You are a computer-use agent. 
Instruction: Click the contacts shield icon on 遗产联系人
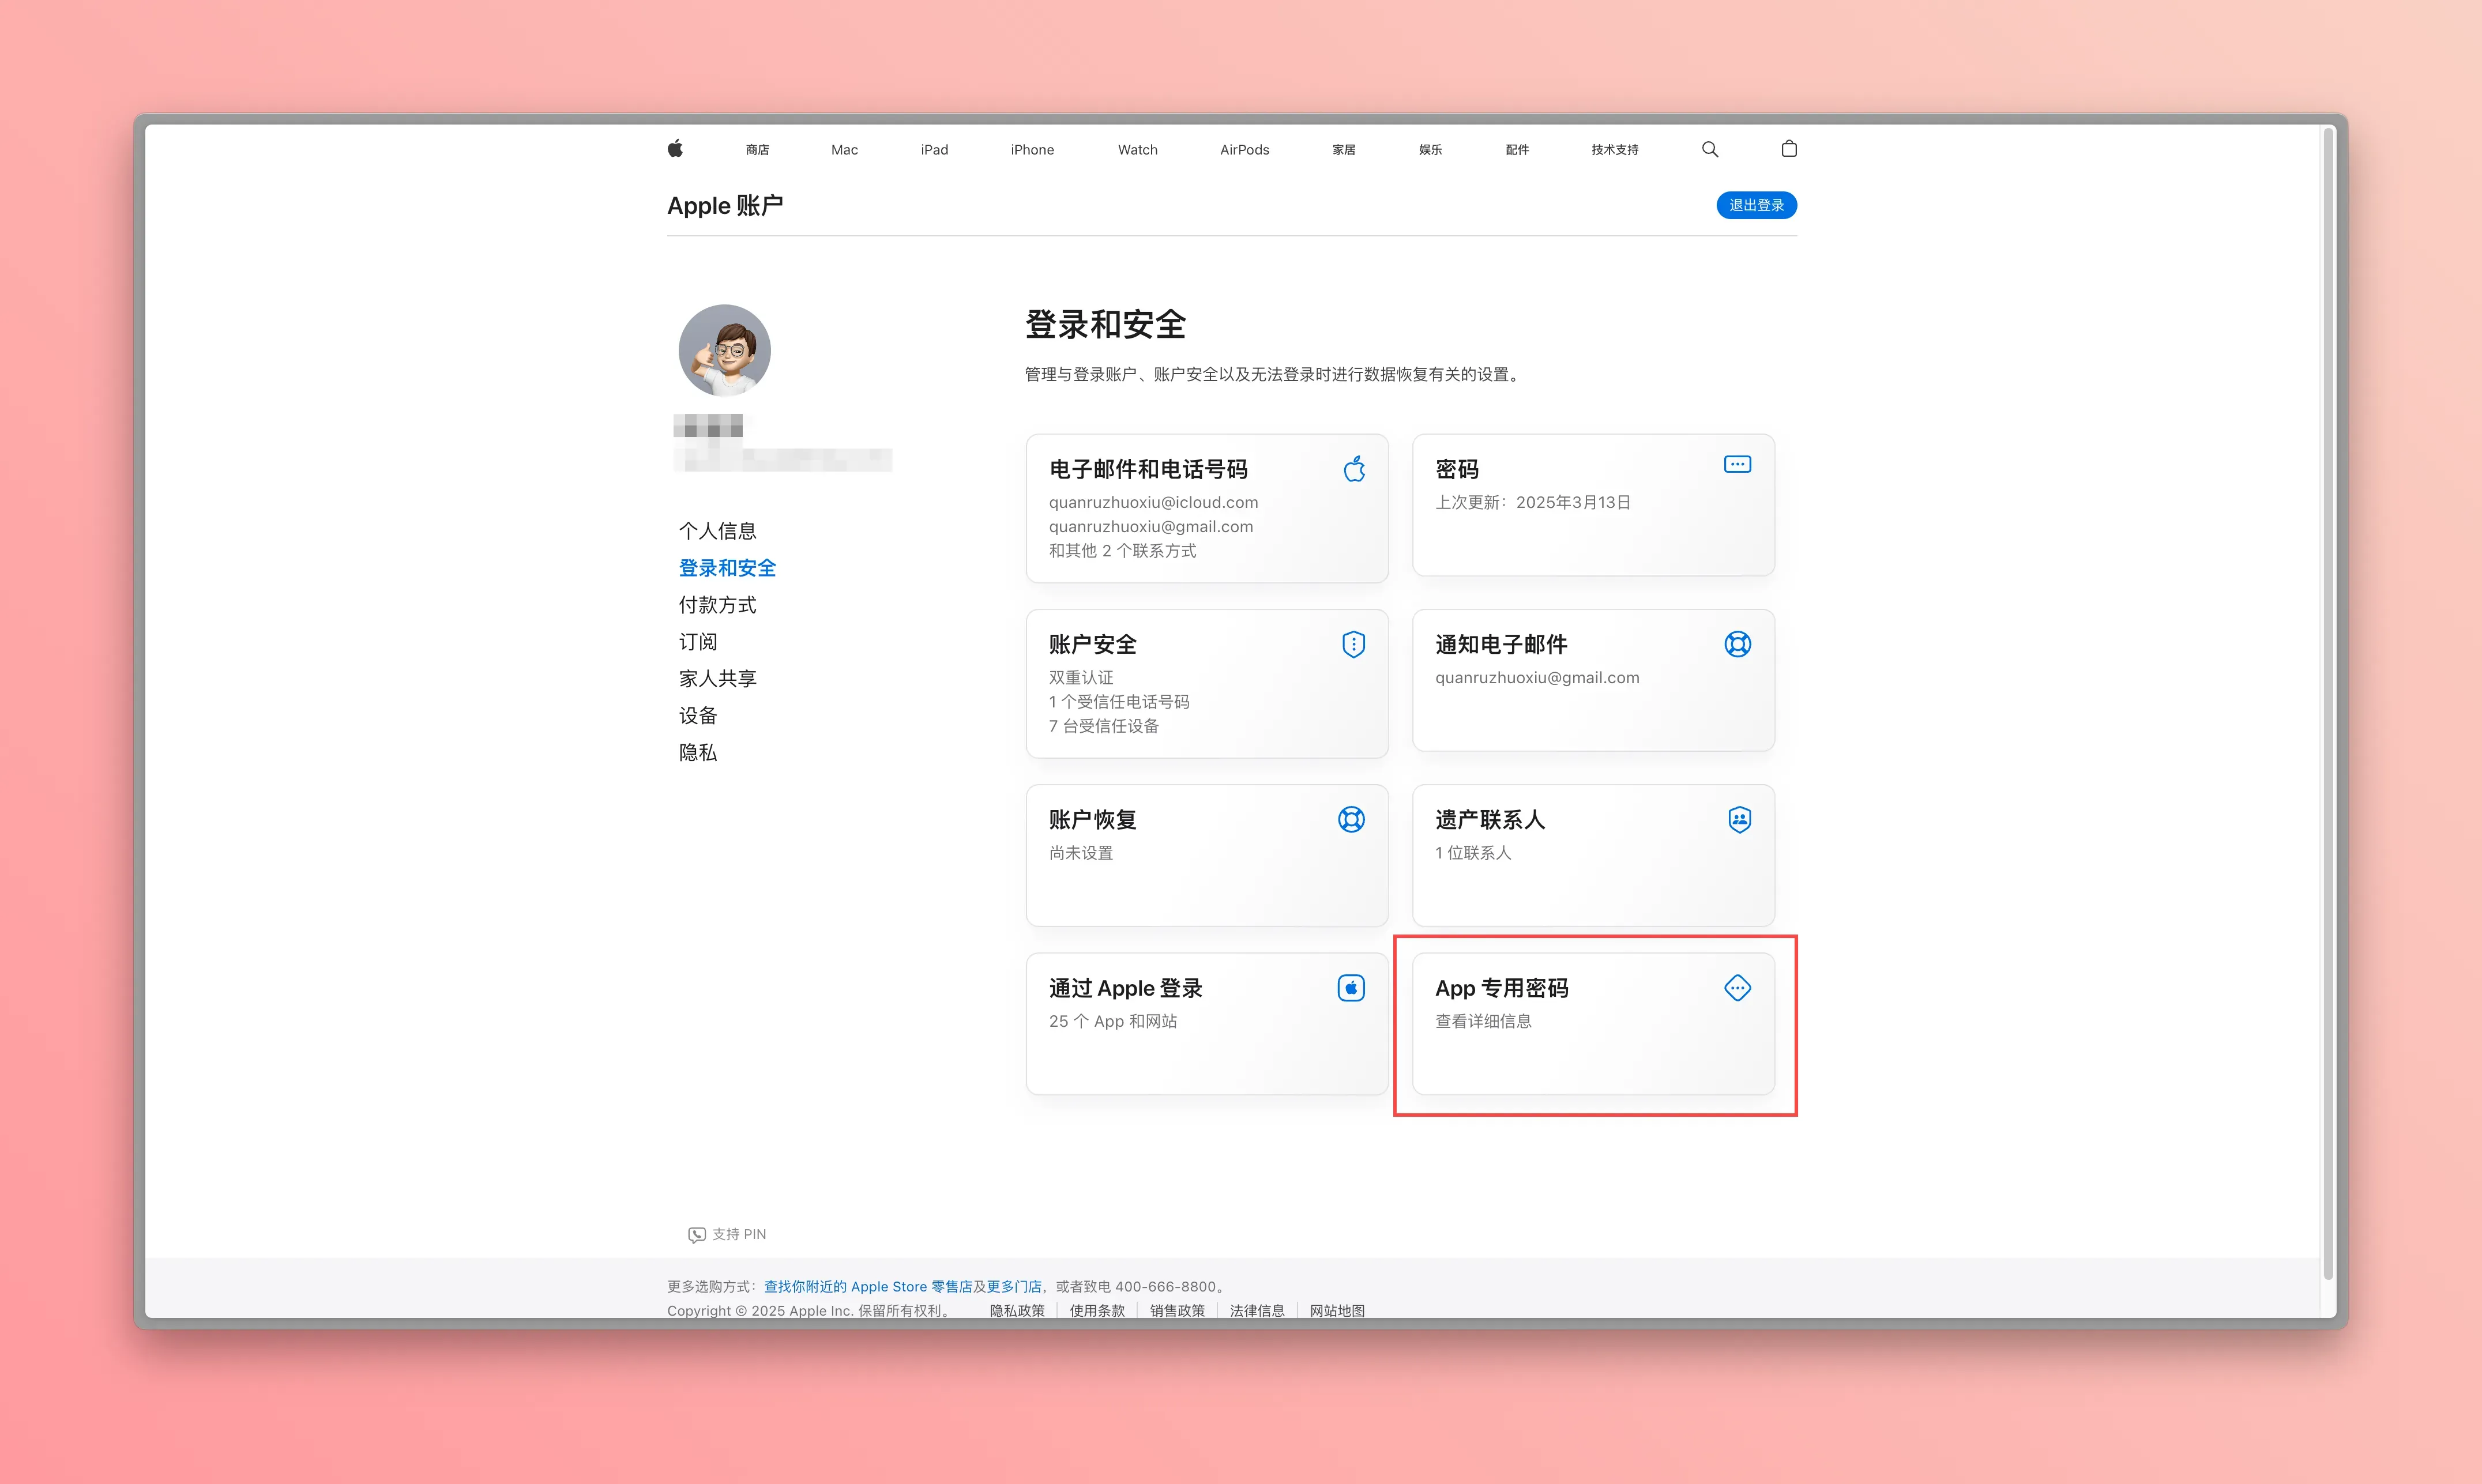click(1739, 819)
